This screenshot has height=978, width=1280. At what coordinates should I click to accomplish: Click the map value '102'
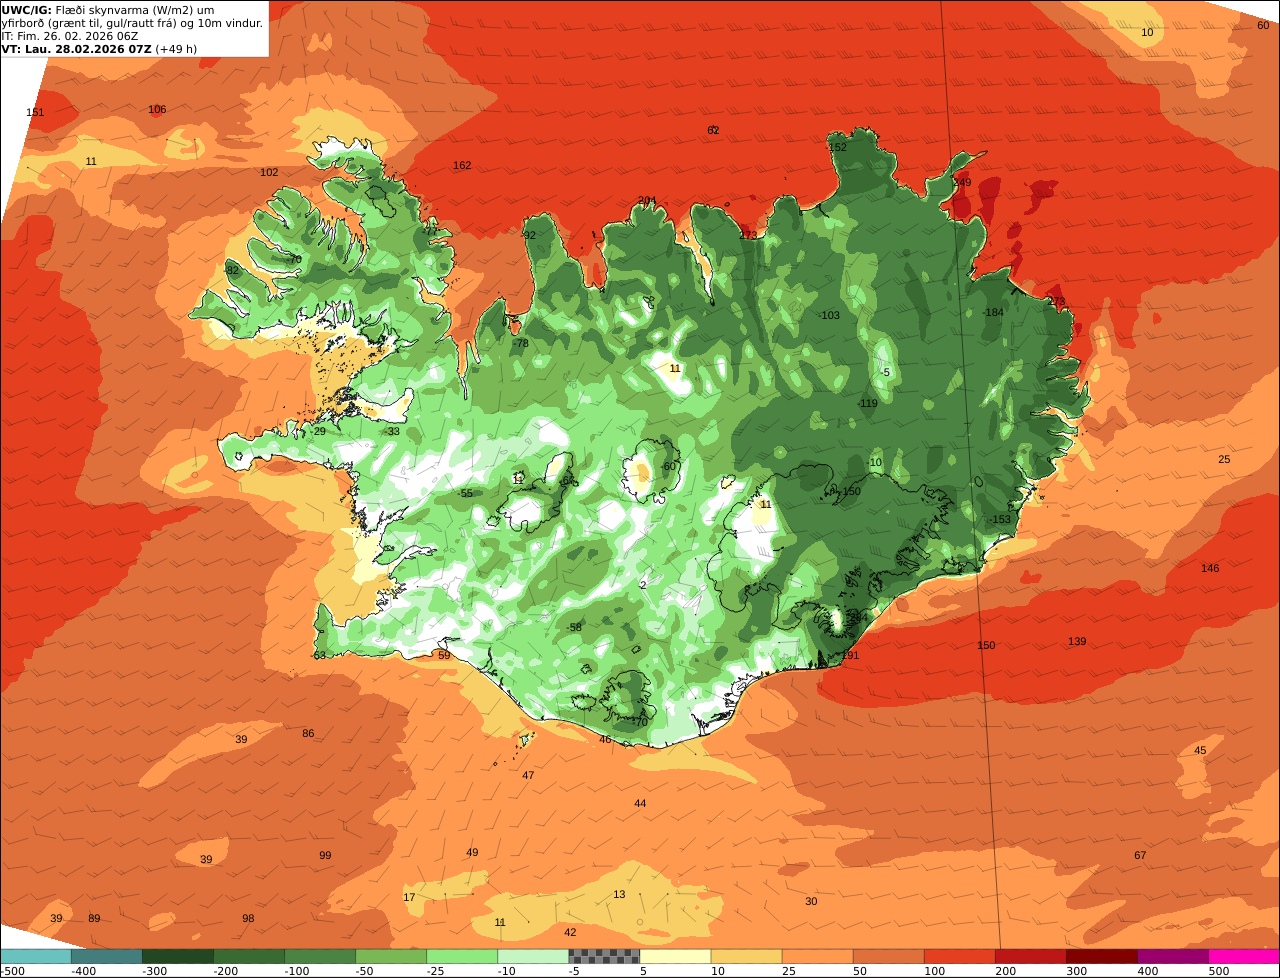[x=269, y=172]
